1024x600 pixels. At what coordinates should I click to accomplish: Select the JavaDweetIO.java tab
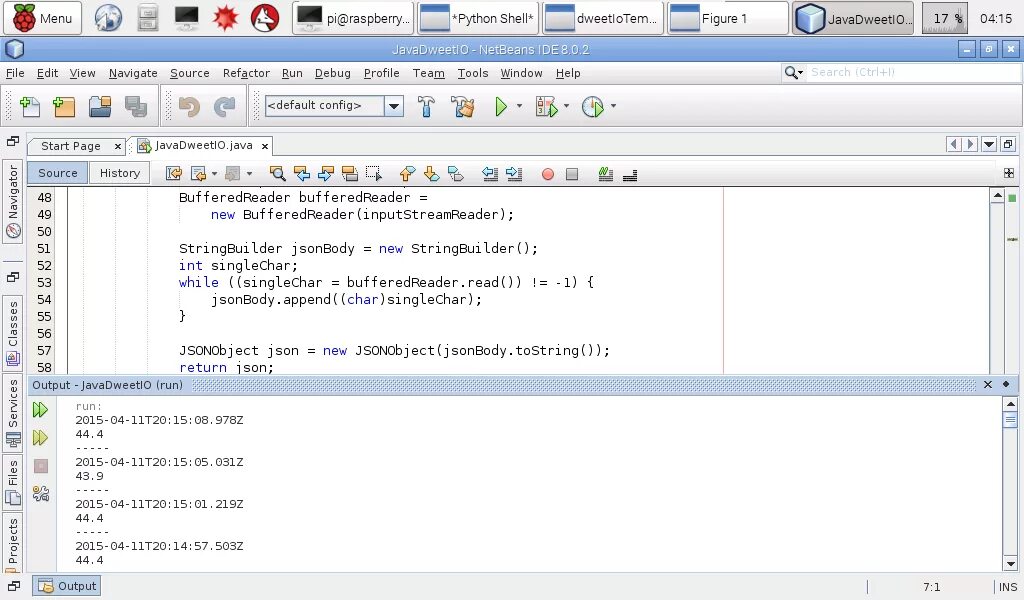click(203, 146)
